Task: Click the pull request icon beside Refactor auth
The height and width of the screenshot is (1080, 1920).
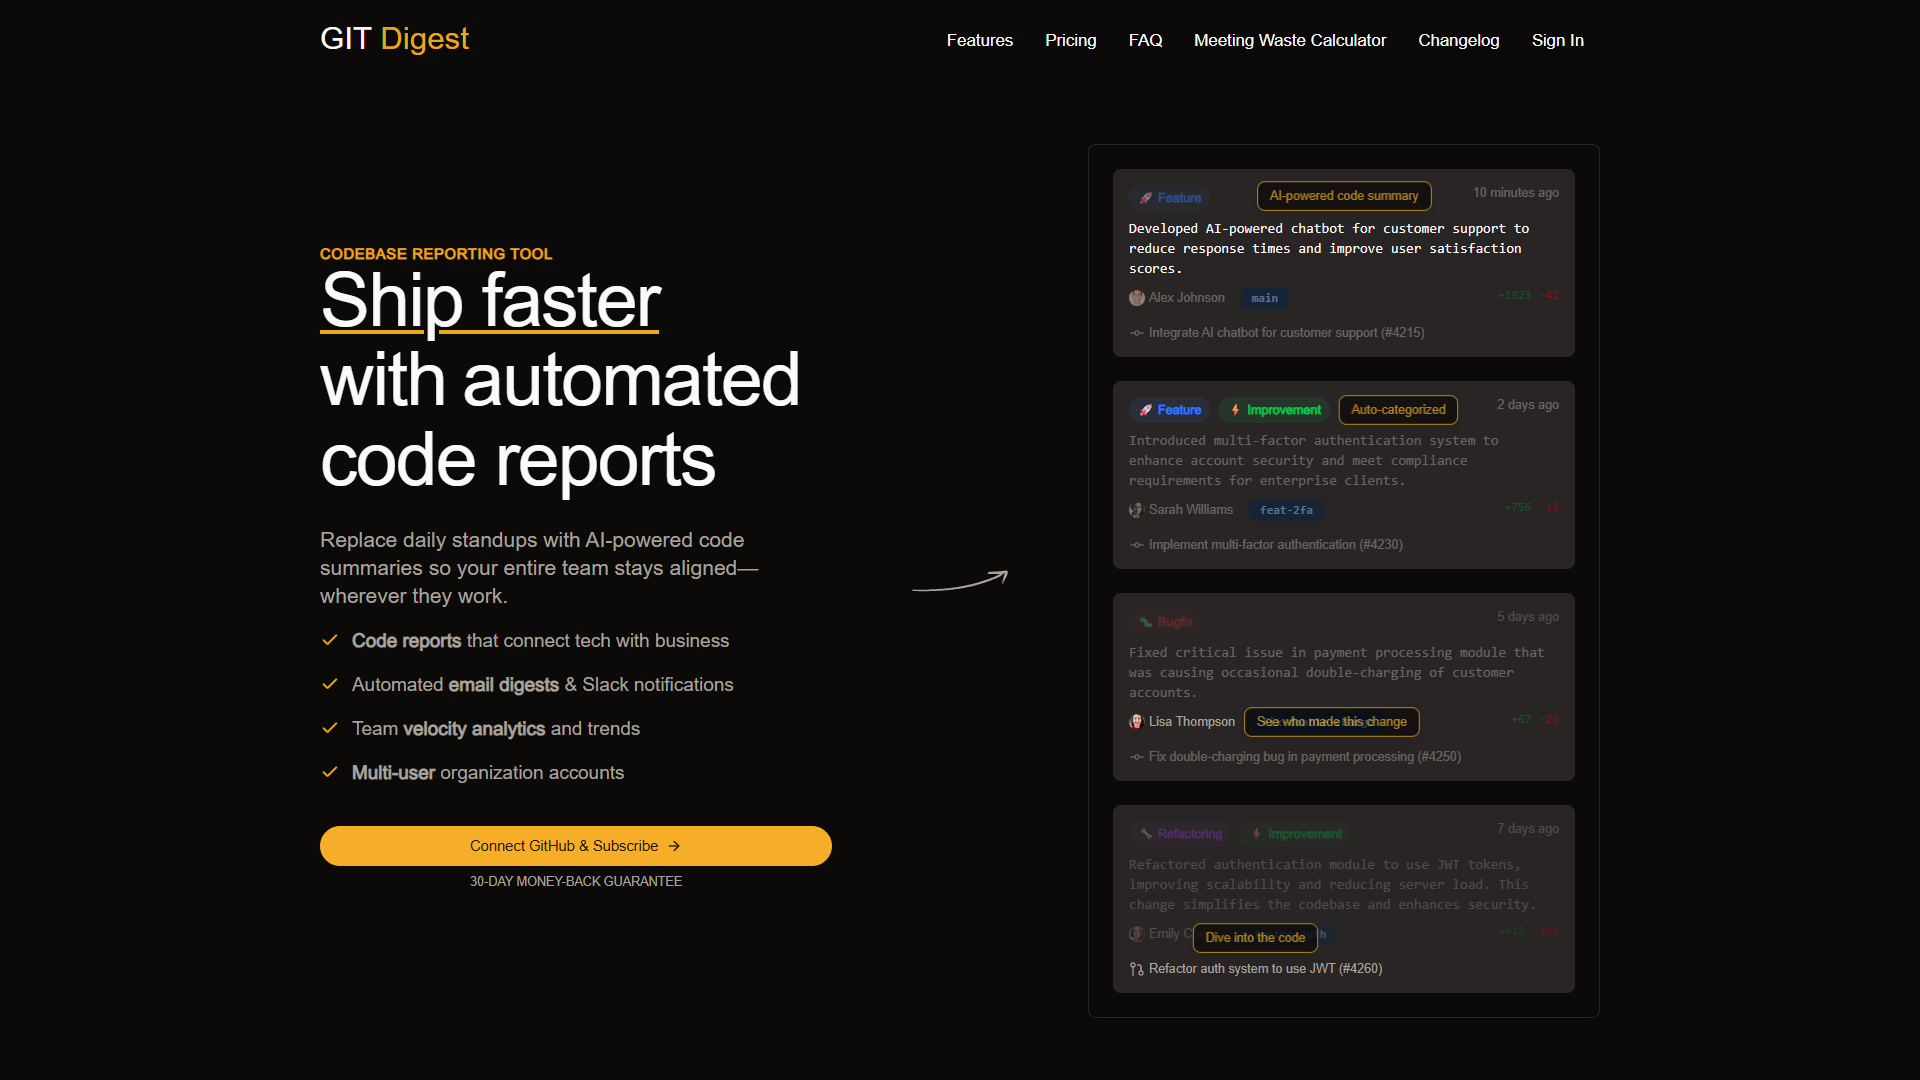Action: [x=1136, y=969]
